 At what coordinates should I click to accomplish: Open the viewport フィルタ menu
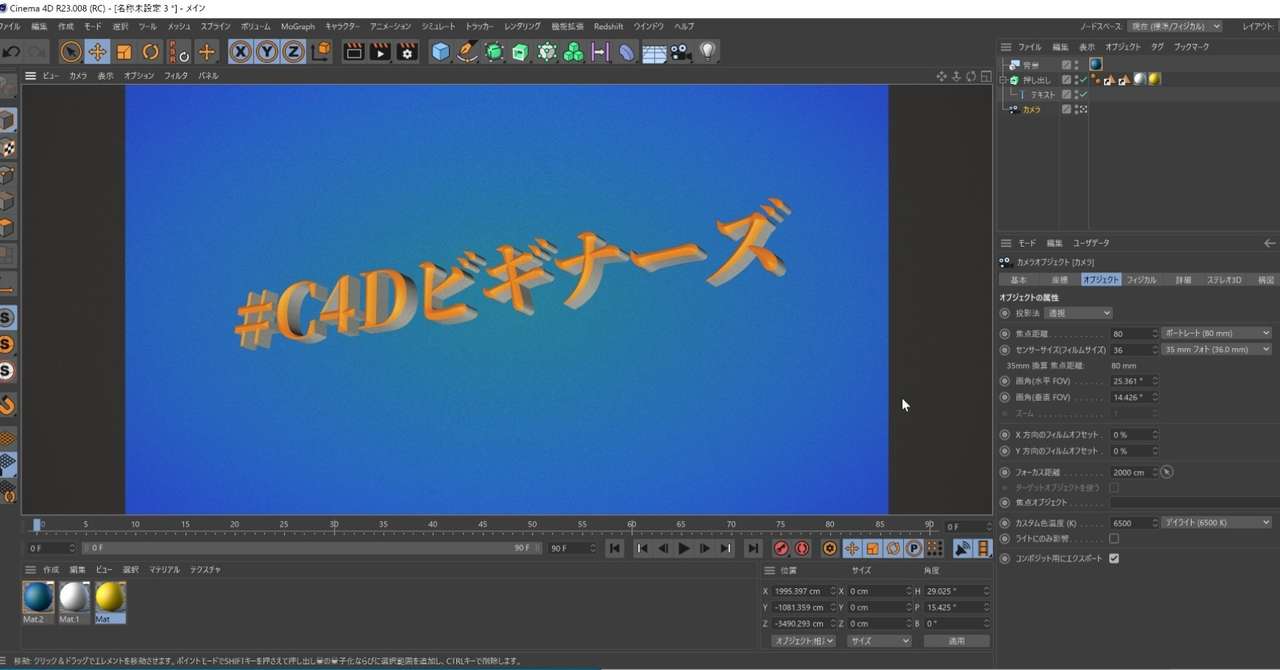click(176, 76)
